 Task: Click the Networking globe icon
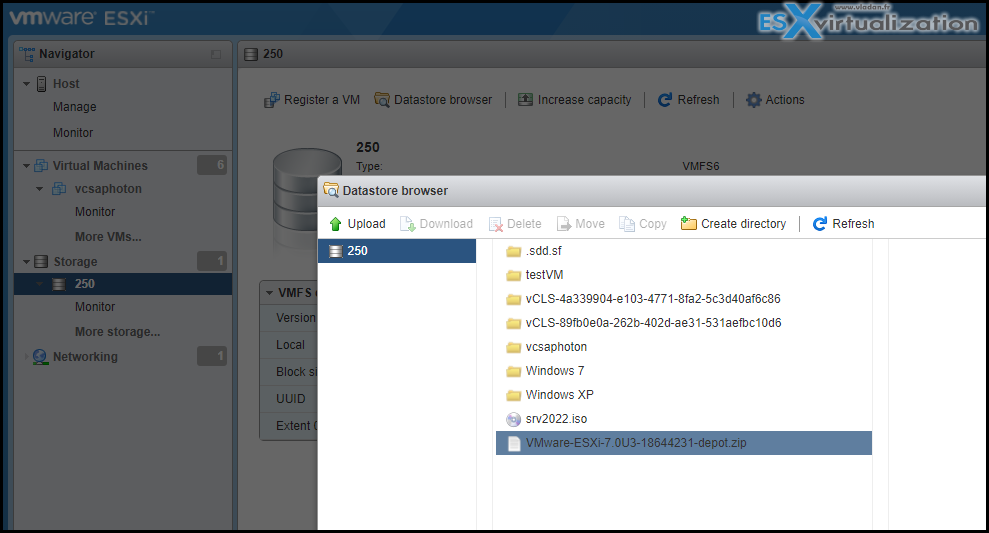40,357
